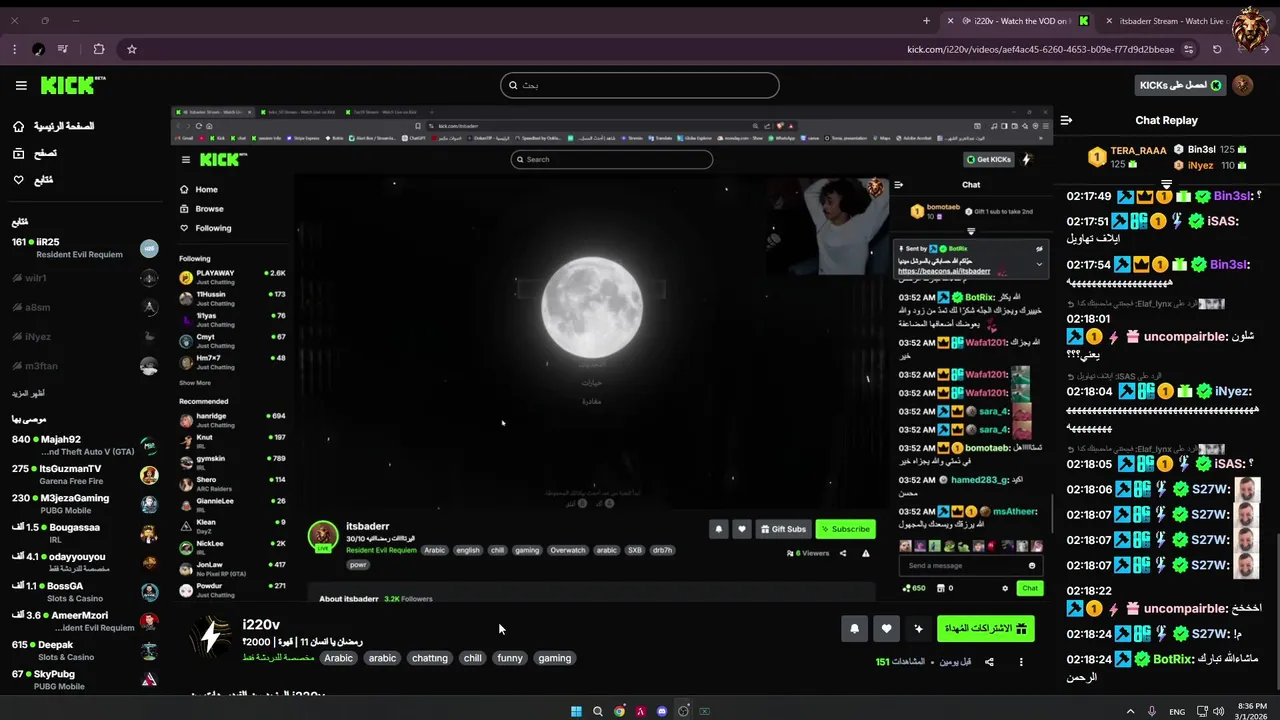
Task: Open site settings icon in address bar
Action: 1189,49
